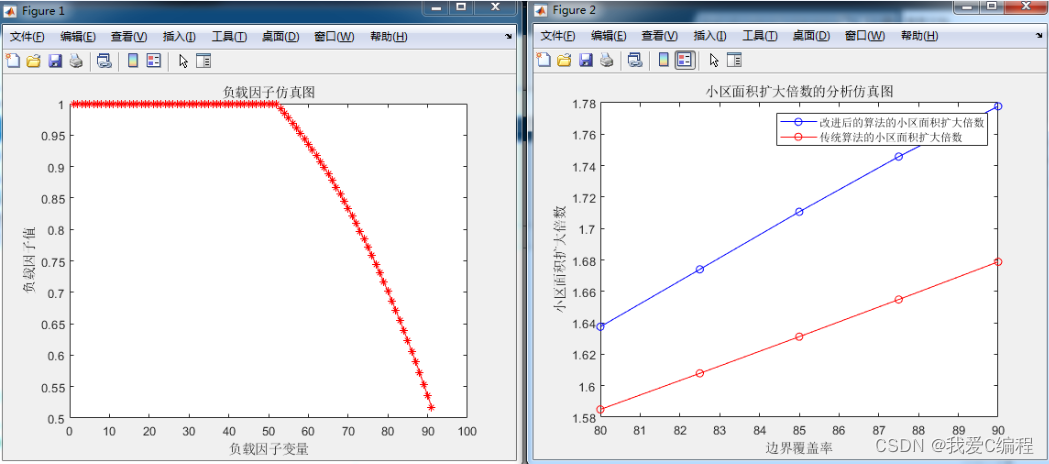Minimize the Figure 1 window
This screenshot has width=1049, height=464.
coord(437,7)
